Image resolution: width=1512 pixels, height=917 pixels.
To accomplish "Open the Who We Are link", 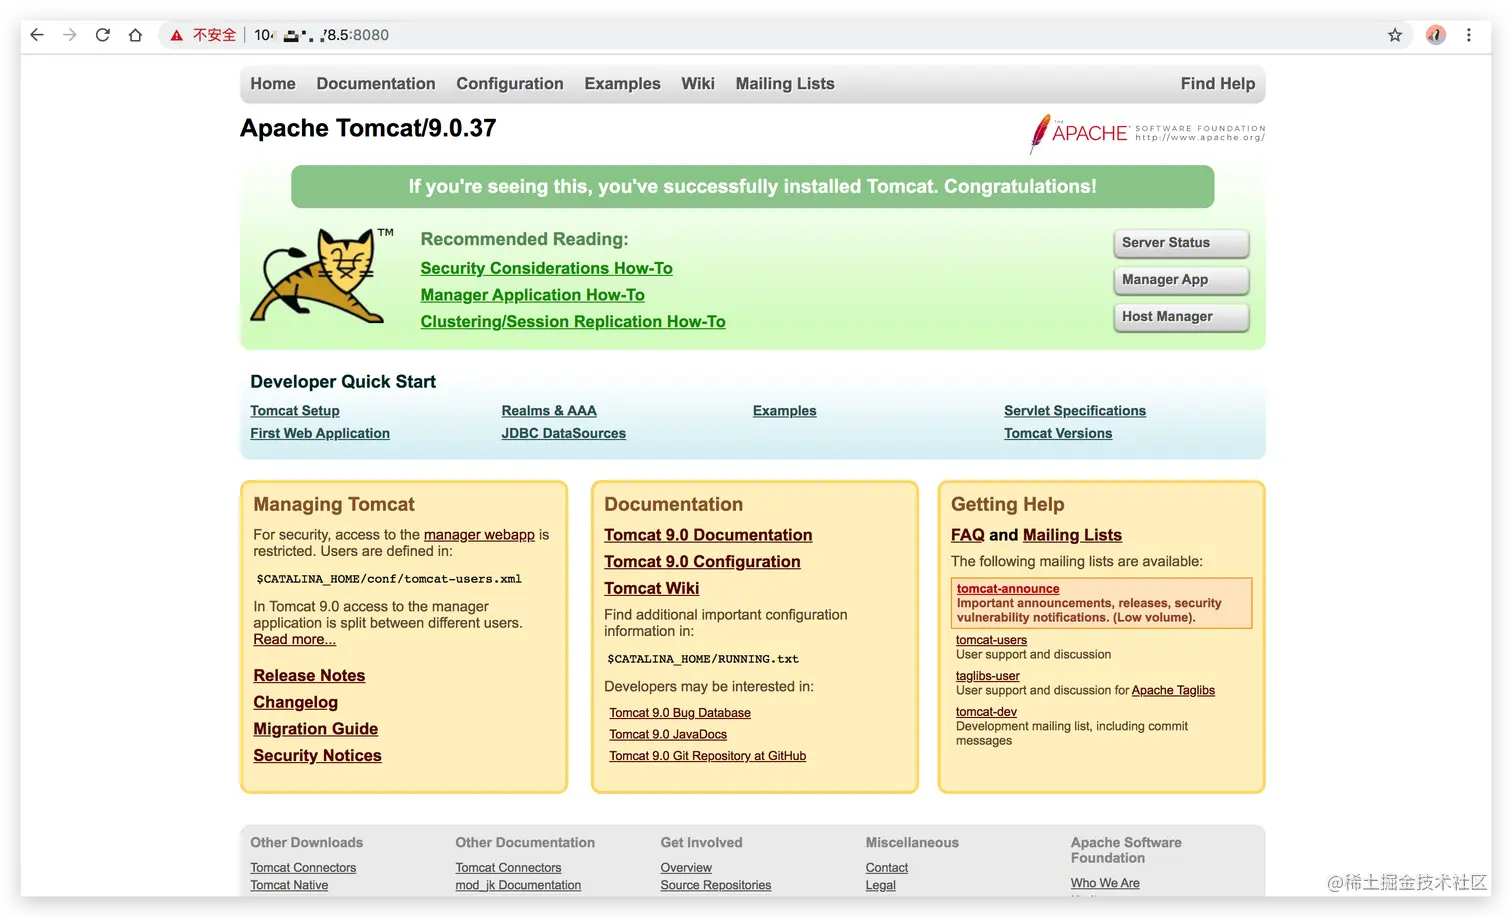I will [1105, 883].
